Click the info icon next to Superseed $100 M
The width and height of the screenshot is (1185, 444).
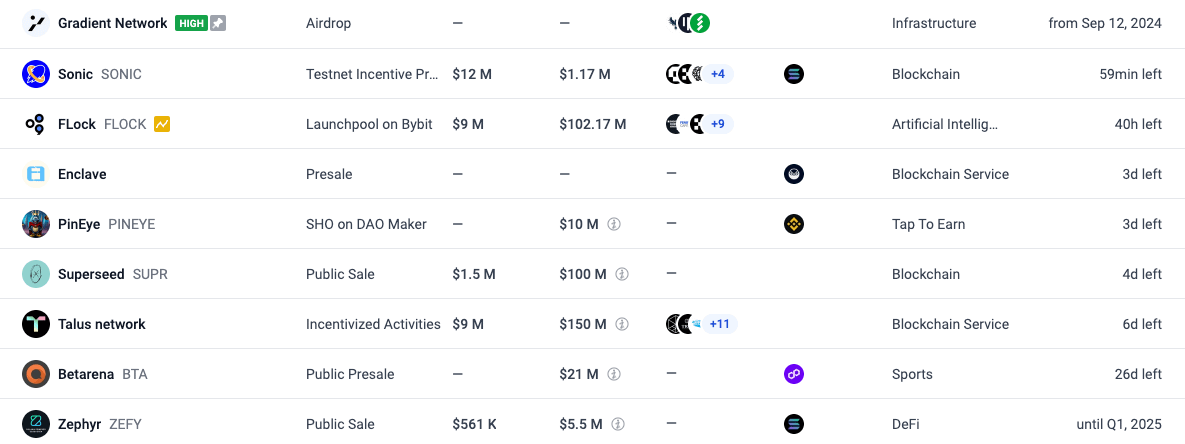[621, 274]
